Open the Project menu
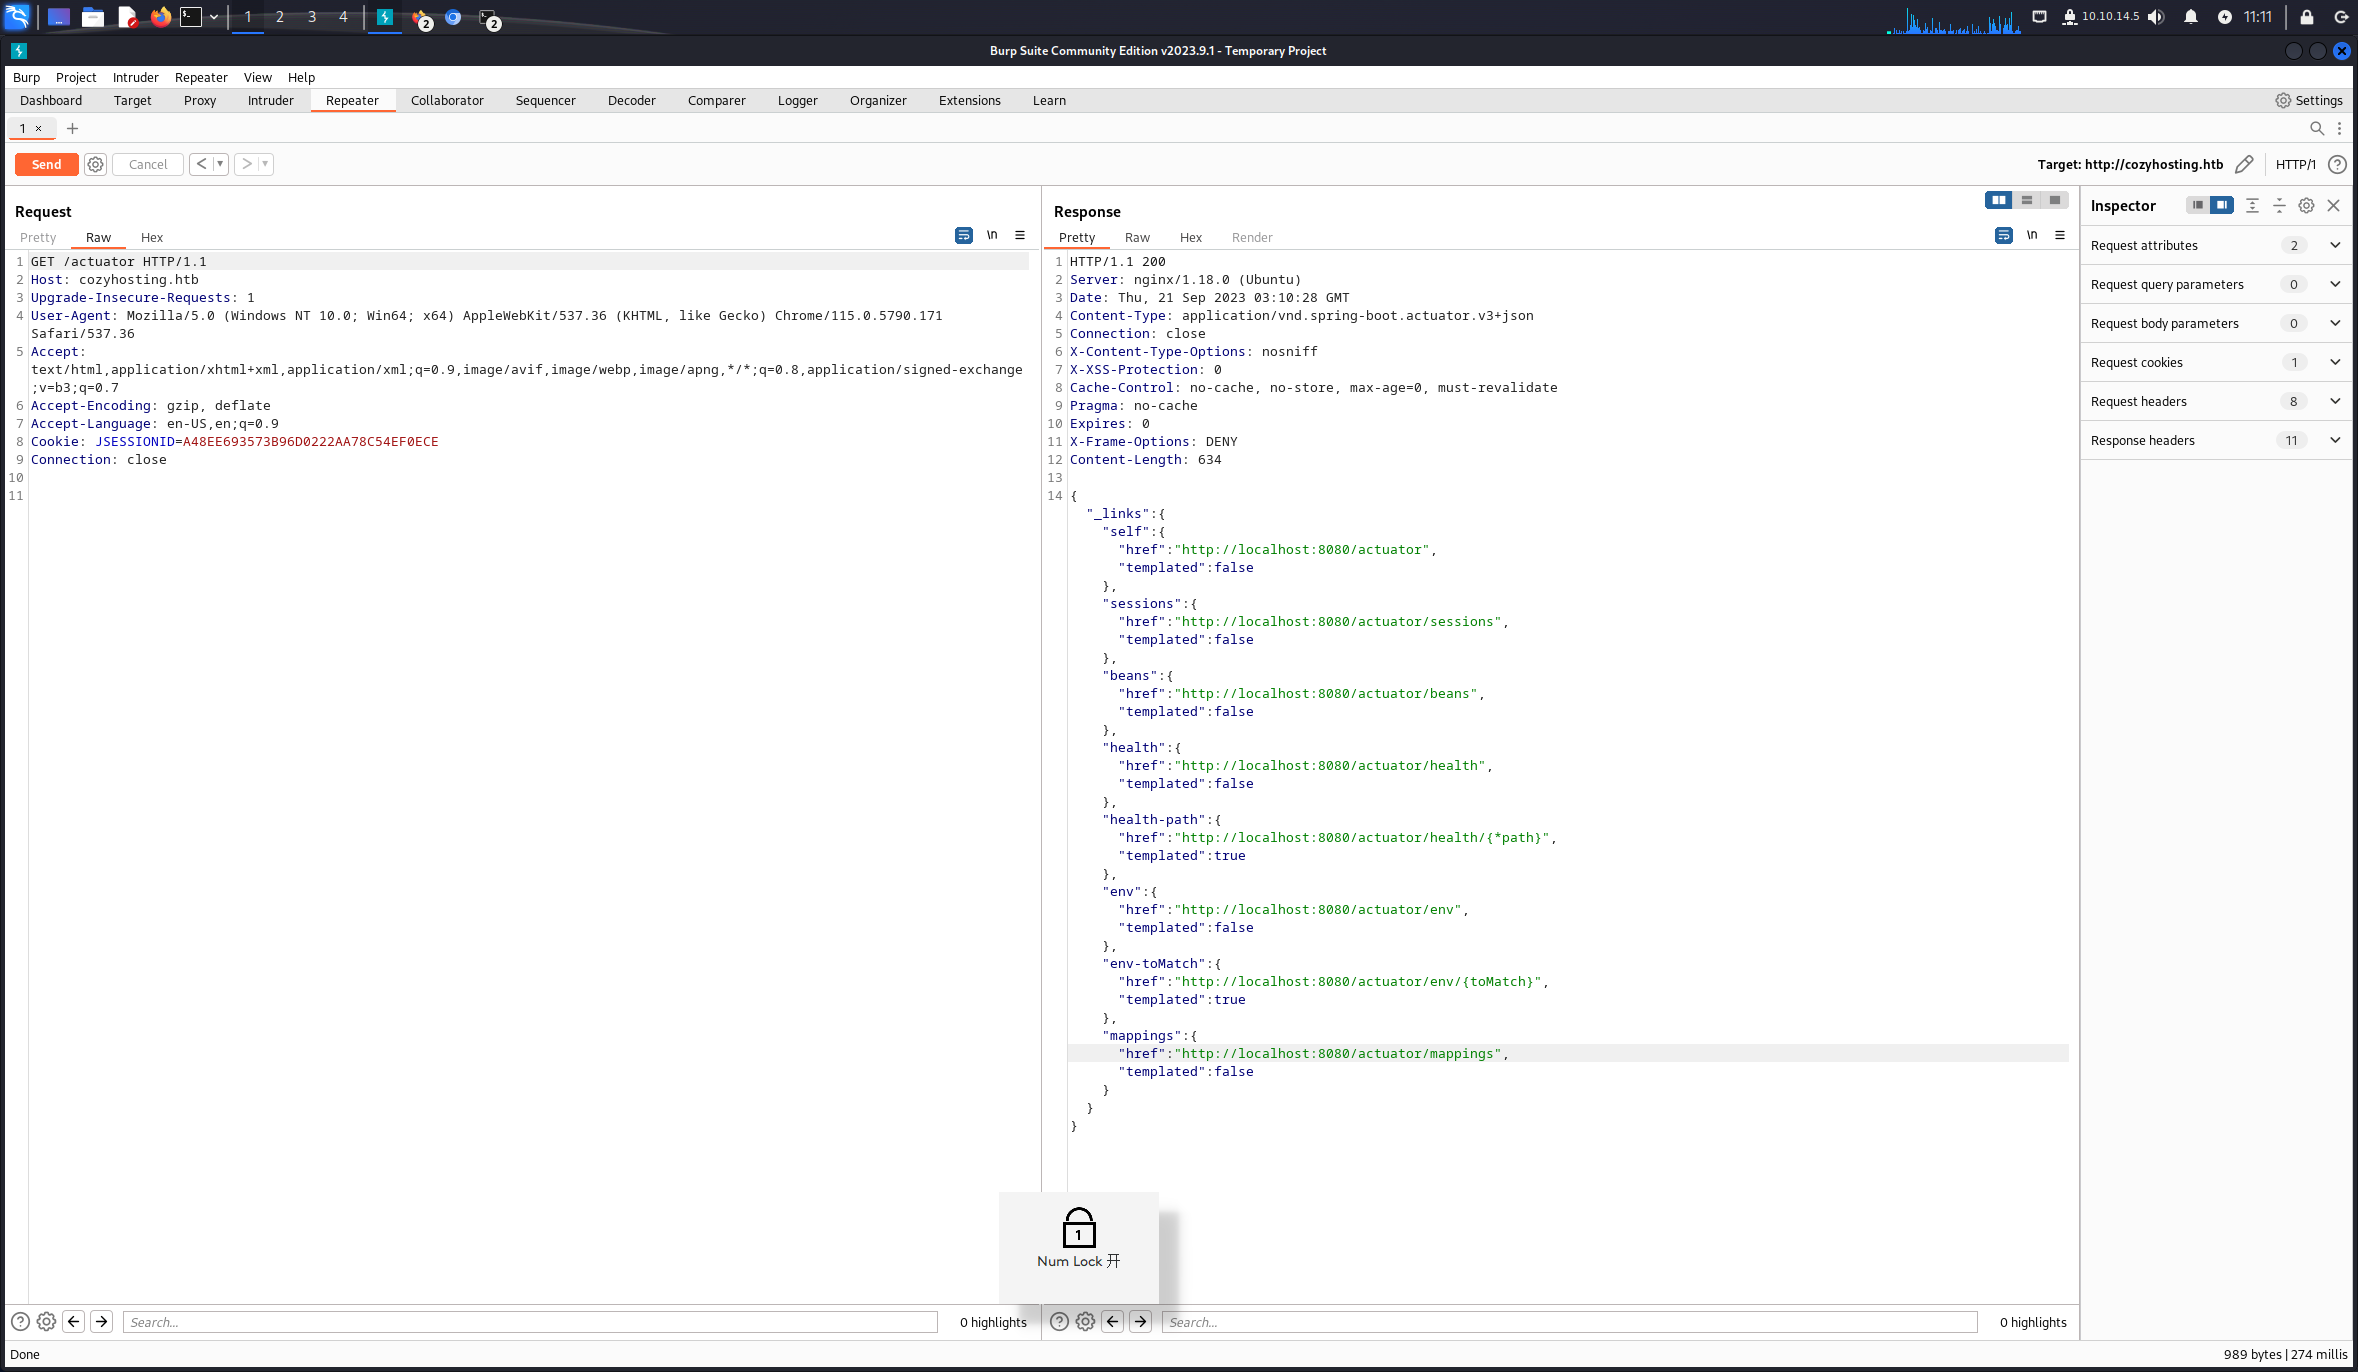2358x1372 pixels. 76,77
